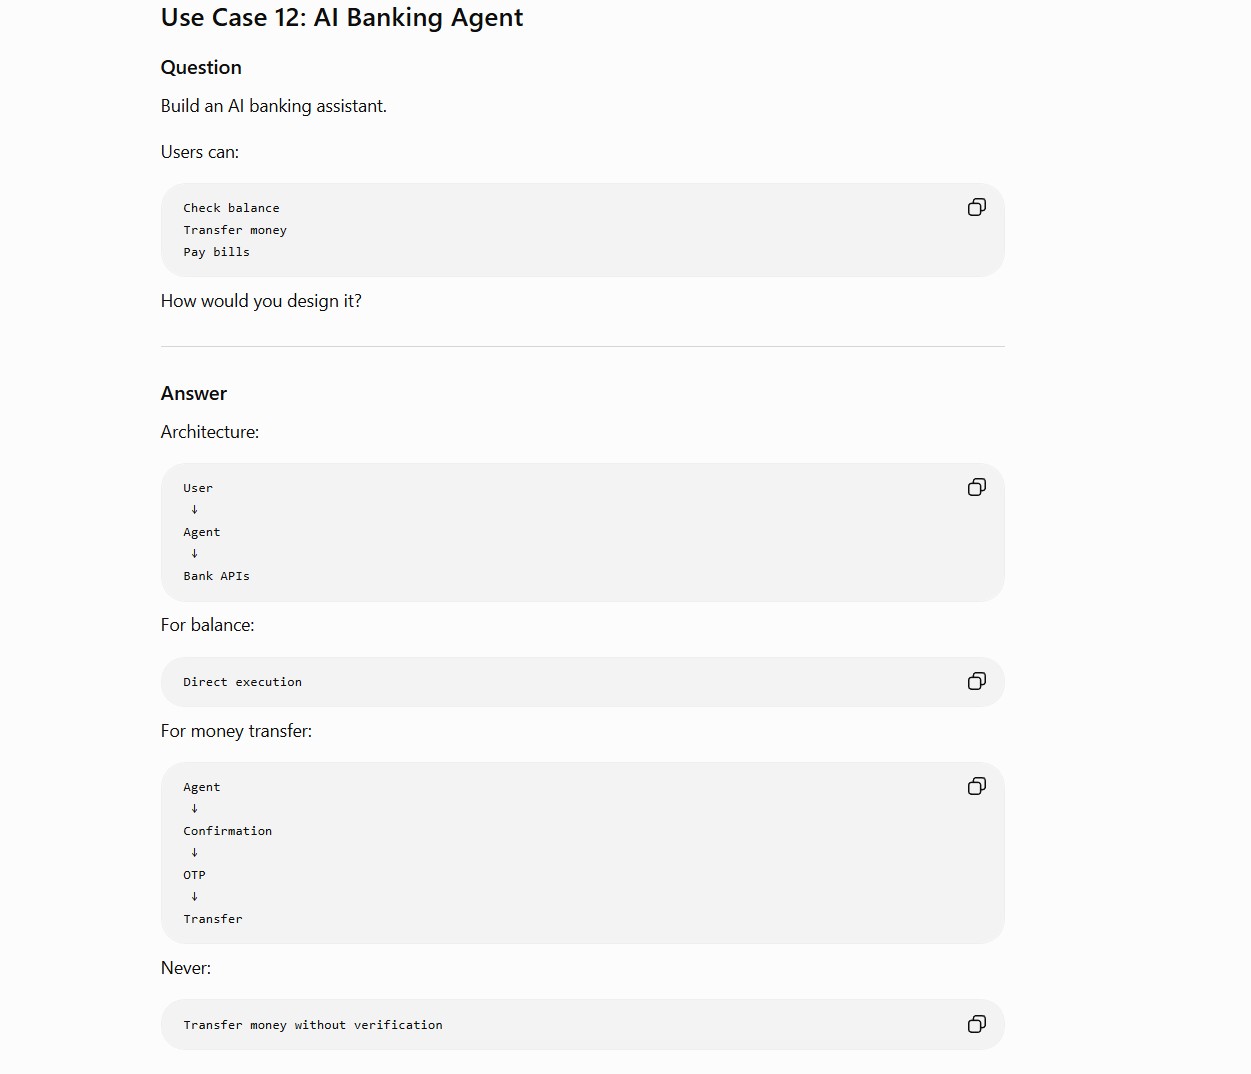Copy the Confirmation OTP Transfer flow block
1251x1074 pixels.
click(x=977, y=786)
